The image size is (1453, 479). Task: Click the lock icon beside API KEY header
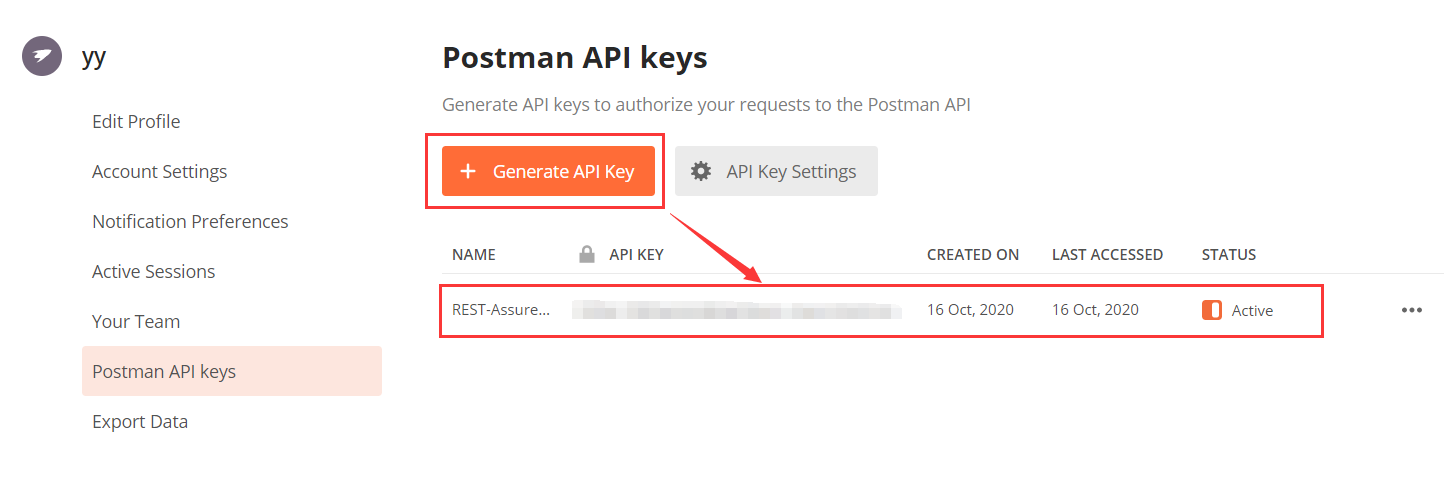[x=587, y=254]
